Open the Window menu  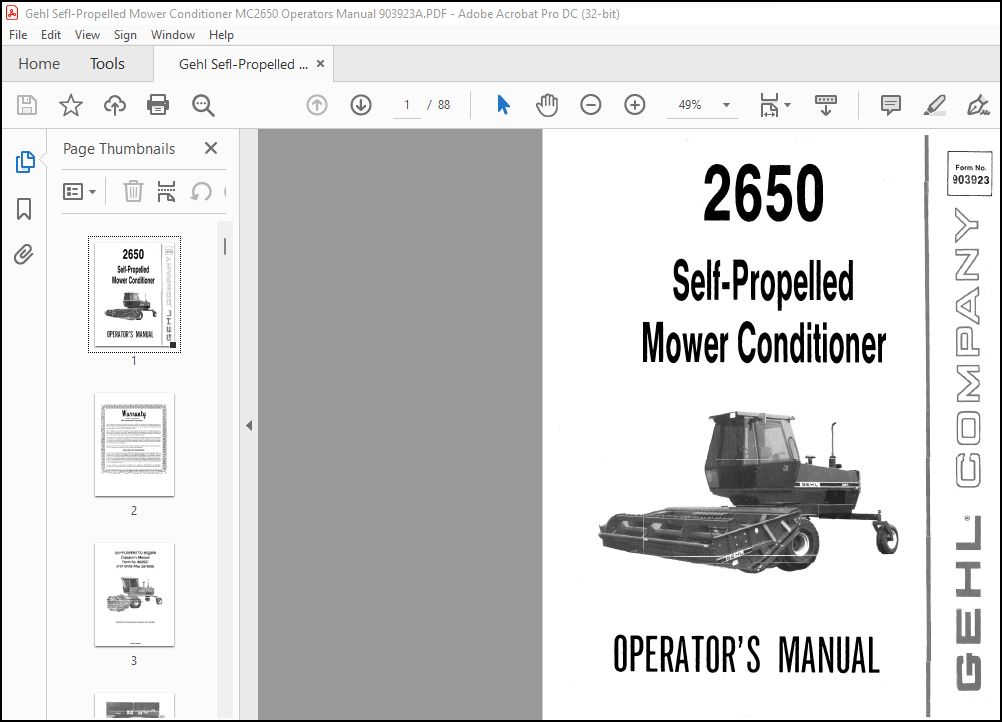[x=173, y=35]
